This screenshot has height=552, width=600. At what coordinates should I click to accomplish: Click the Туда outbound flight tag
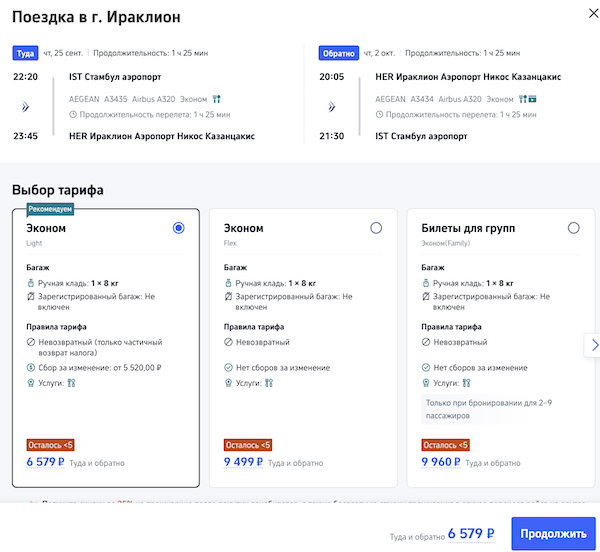click(x=24, y=53)
